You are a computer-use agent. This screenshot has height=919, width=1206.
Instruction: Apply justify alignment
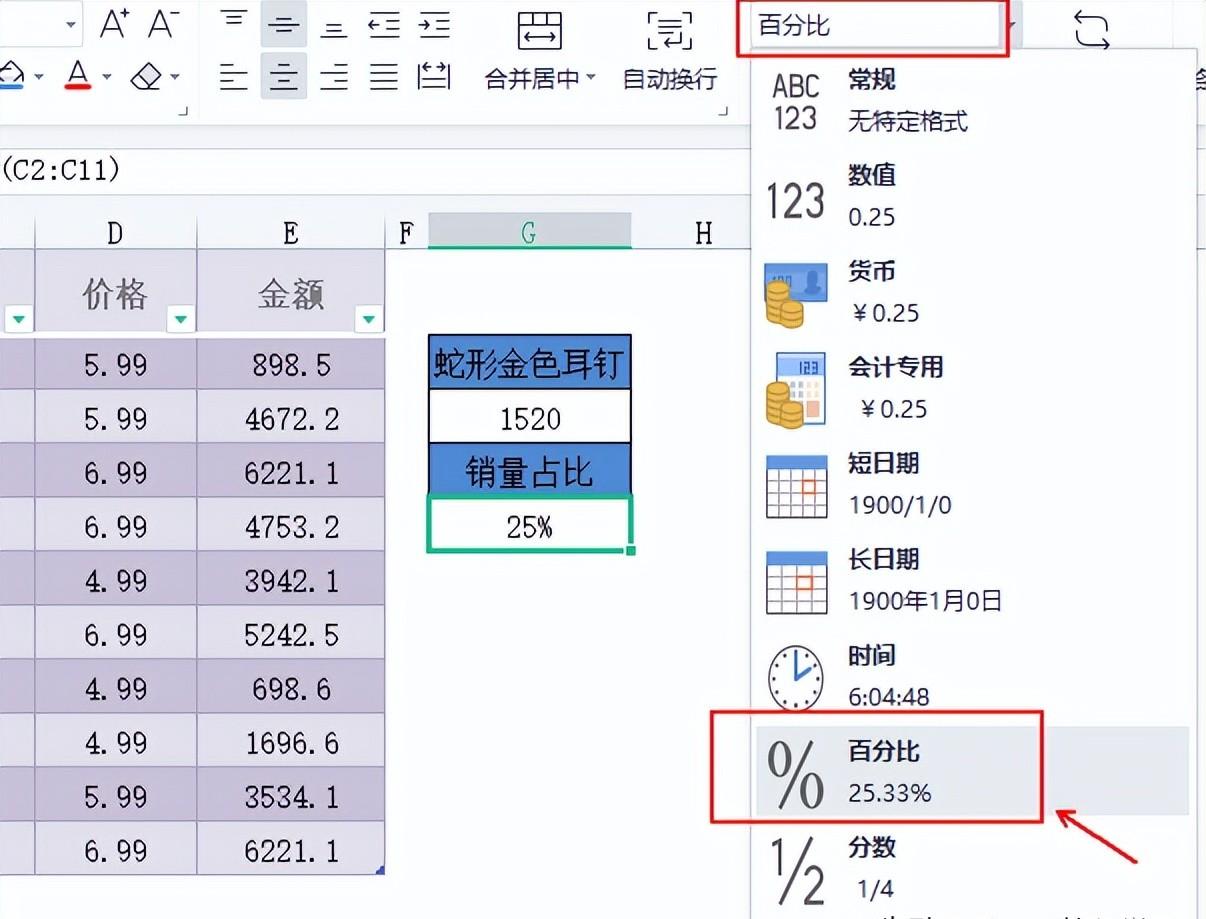pyautogui.click(x=384, y=76)
